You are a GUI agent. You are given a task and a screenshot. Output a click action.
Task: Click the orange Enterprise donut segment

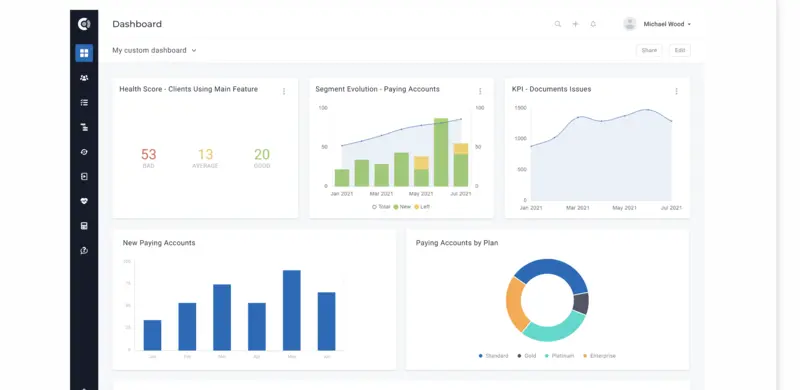point(515,305)
